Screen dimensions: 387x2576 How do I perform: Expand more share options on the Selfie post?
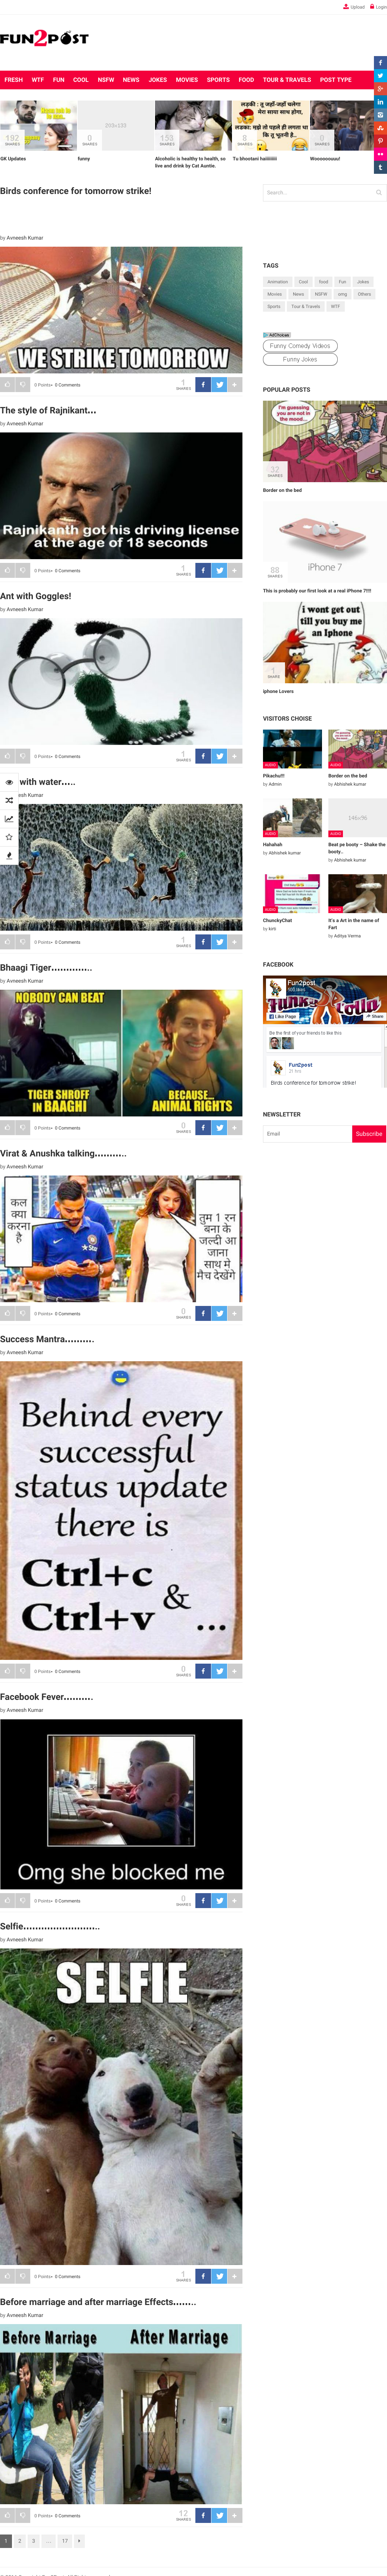tap(235, 2276)
